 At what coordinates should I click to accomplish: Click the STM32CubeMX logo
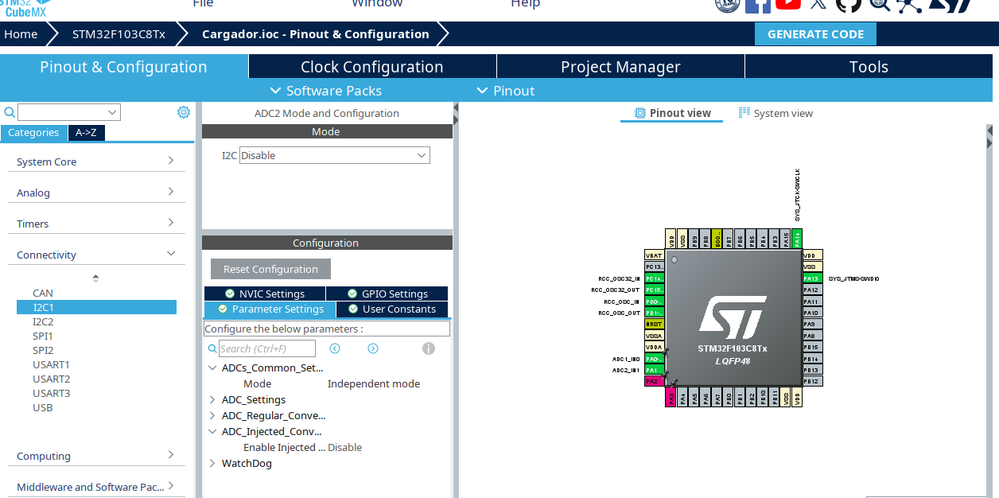[x=25, y=7]
